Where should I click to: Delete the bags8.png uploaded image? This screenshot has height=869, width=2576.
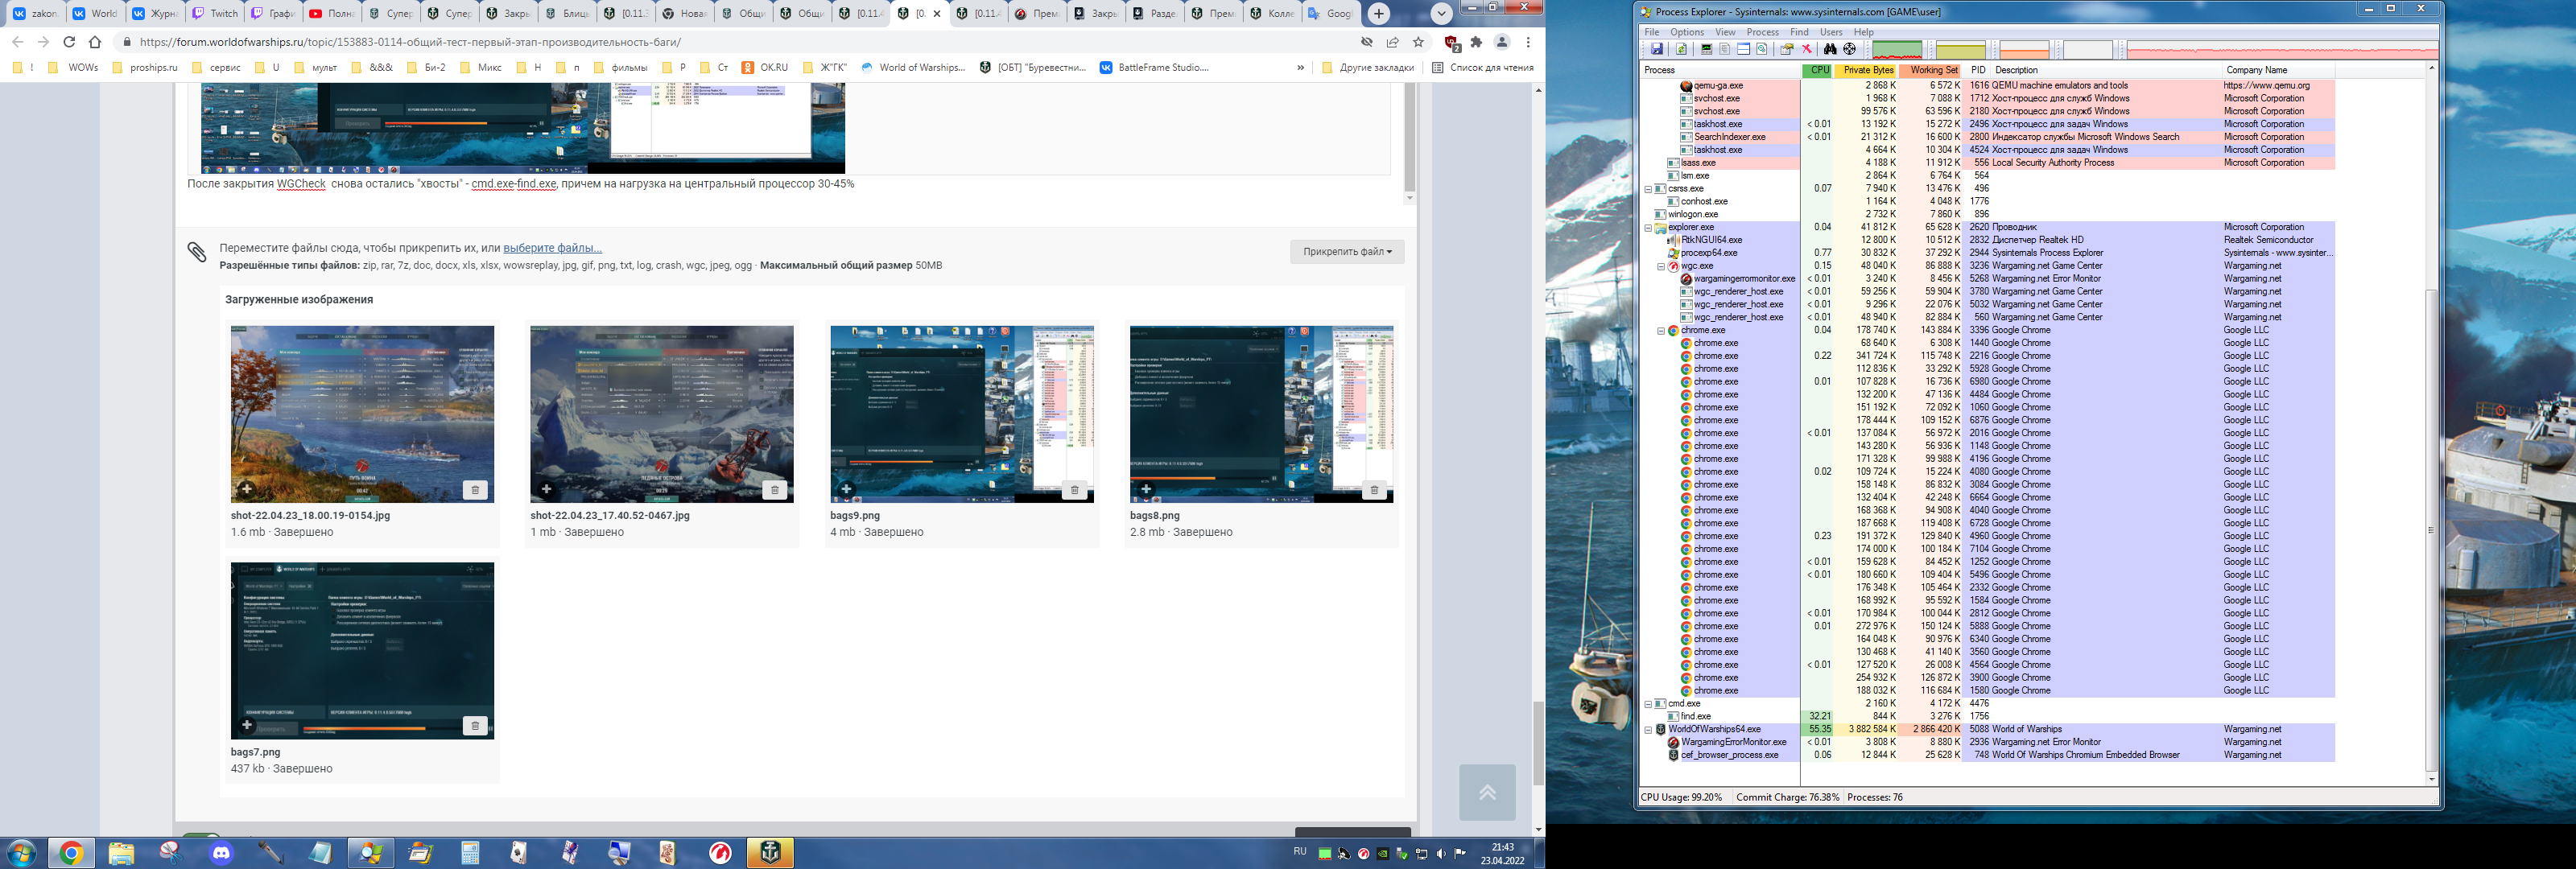[1374, 490]
